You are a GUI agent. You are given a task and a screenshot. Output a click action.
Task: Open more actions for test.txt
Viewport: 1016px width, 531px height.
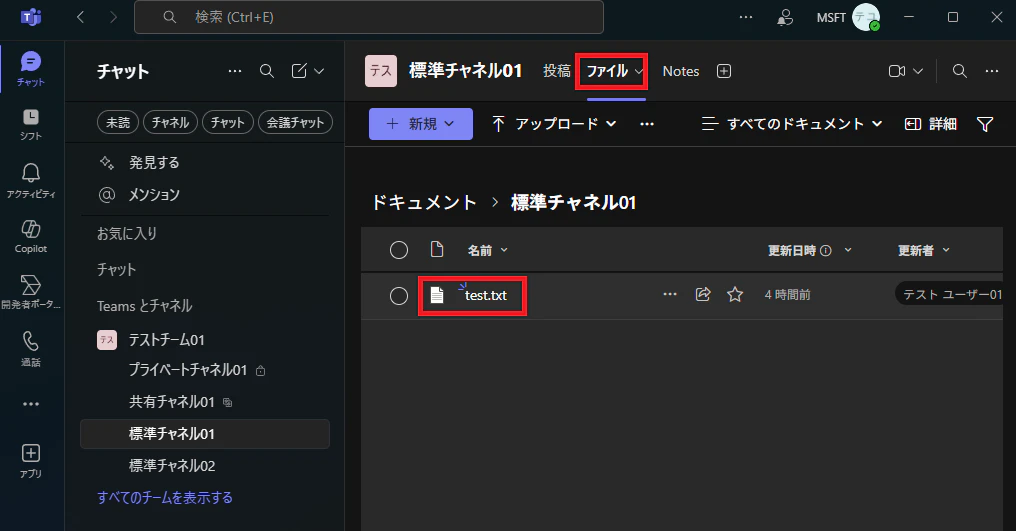point(670,294)
